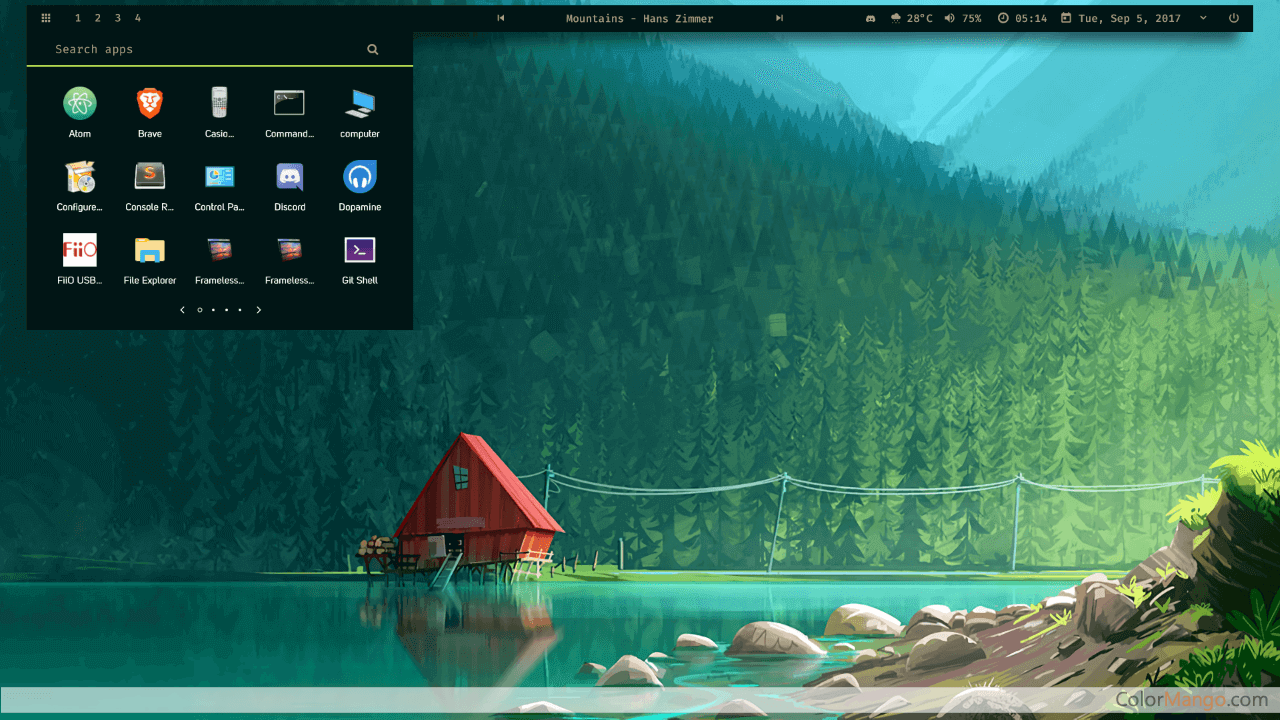Screen dimensions: 1280x720
Task: Click the volume speaker icon
Action: 950,18
